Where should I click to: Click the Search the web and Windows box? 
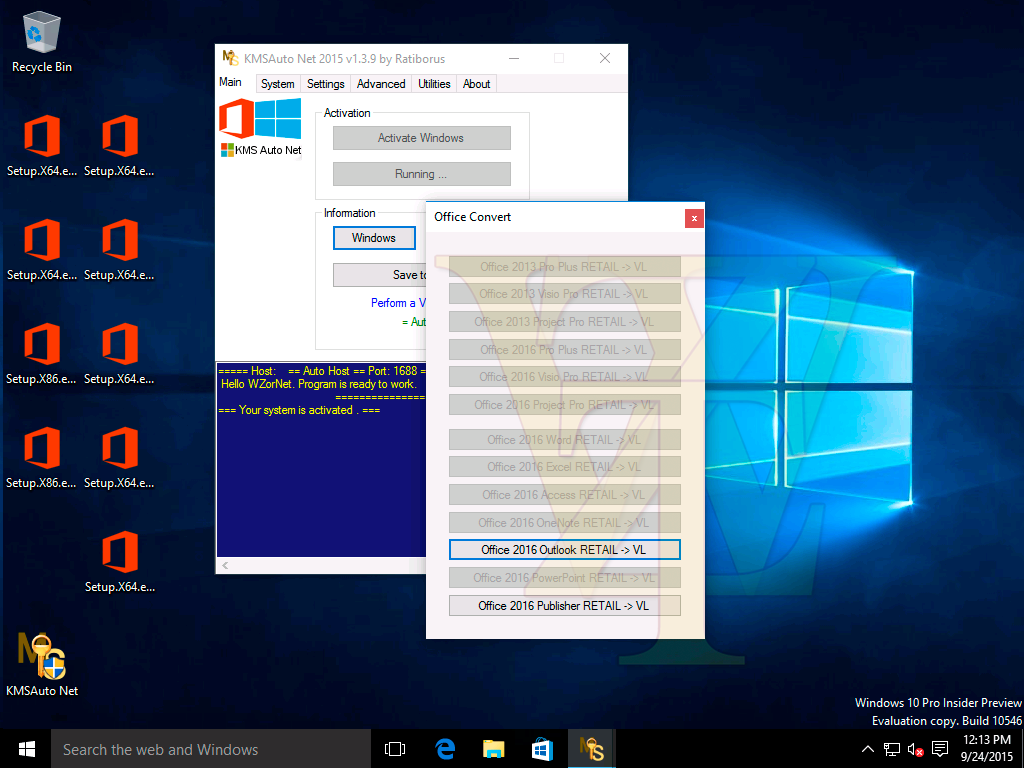pyautogui.click(x=211, y=749)
